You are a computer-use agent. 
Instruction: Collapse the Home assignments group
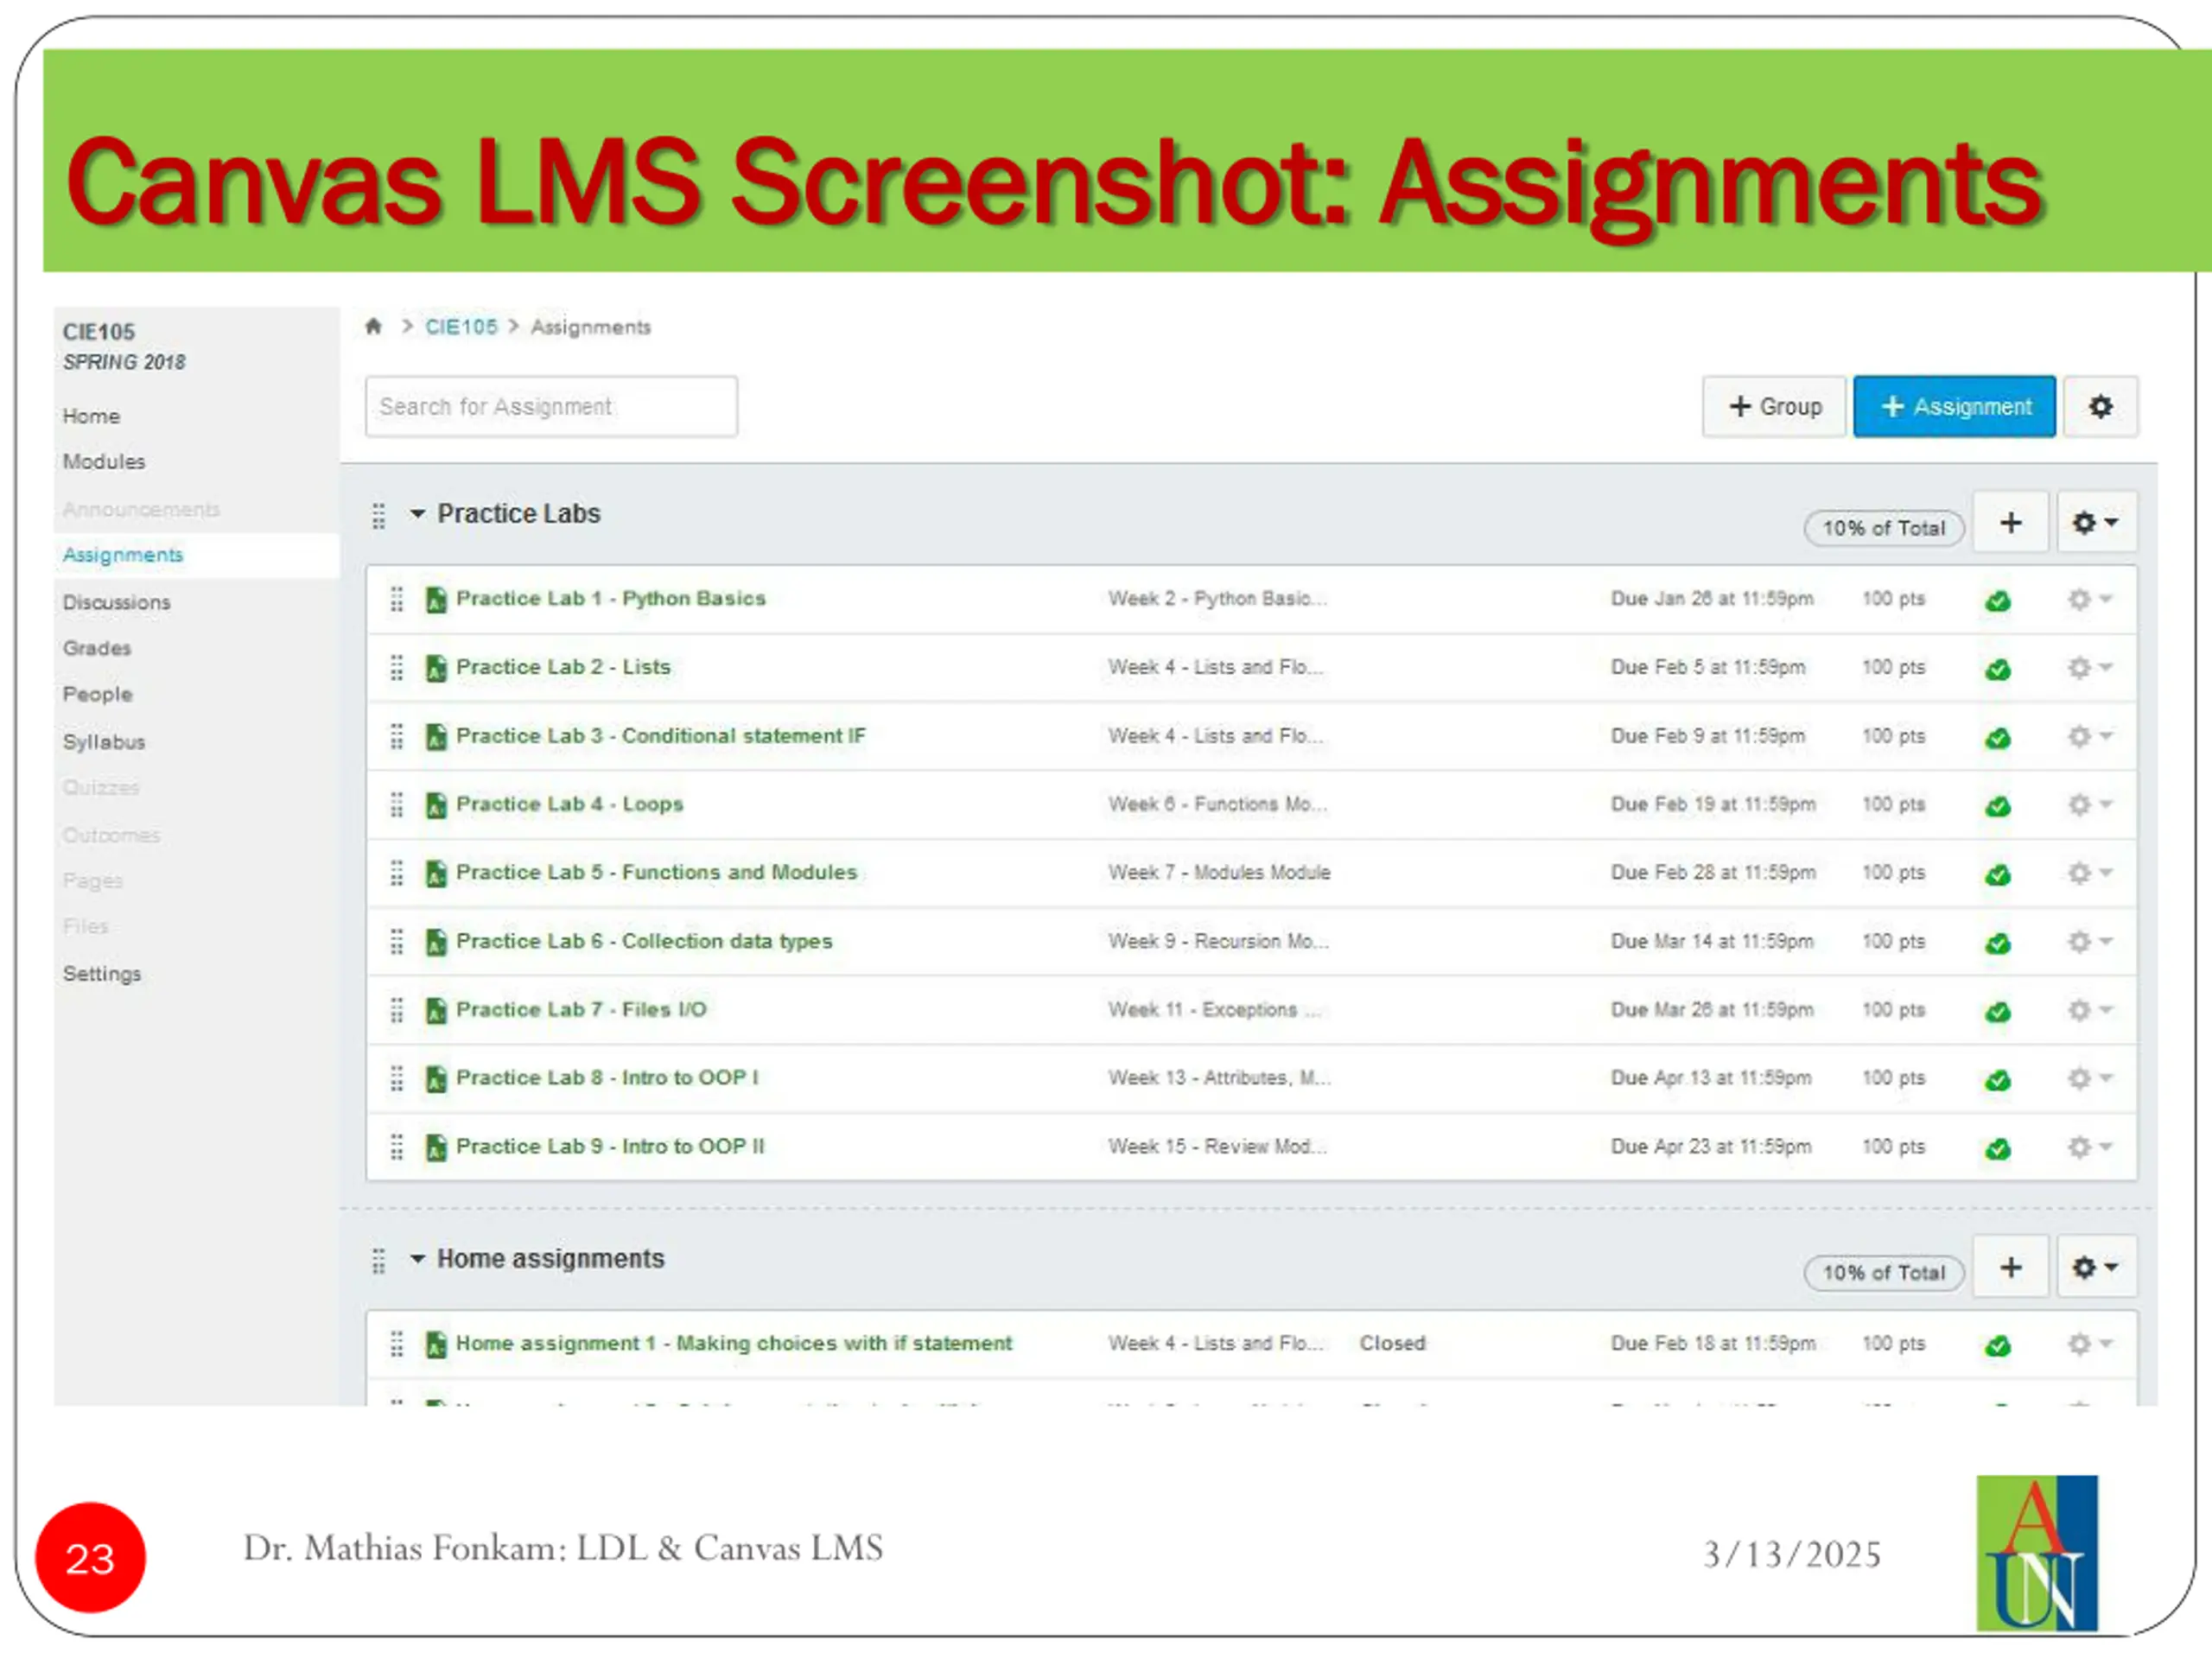tap(417, 1259)
